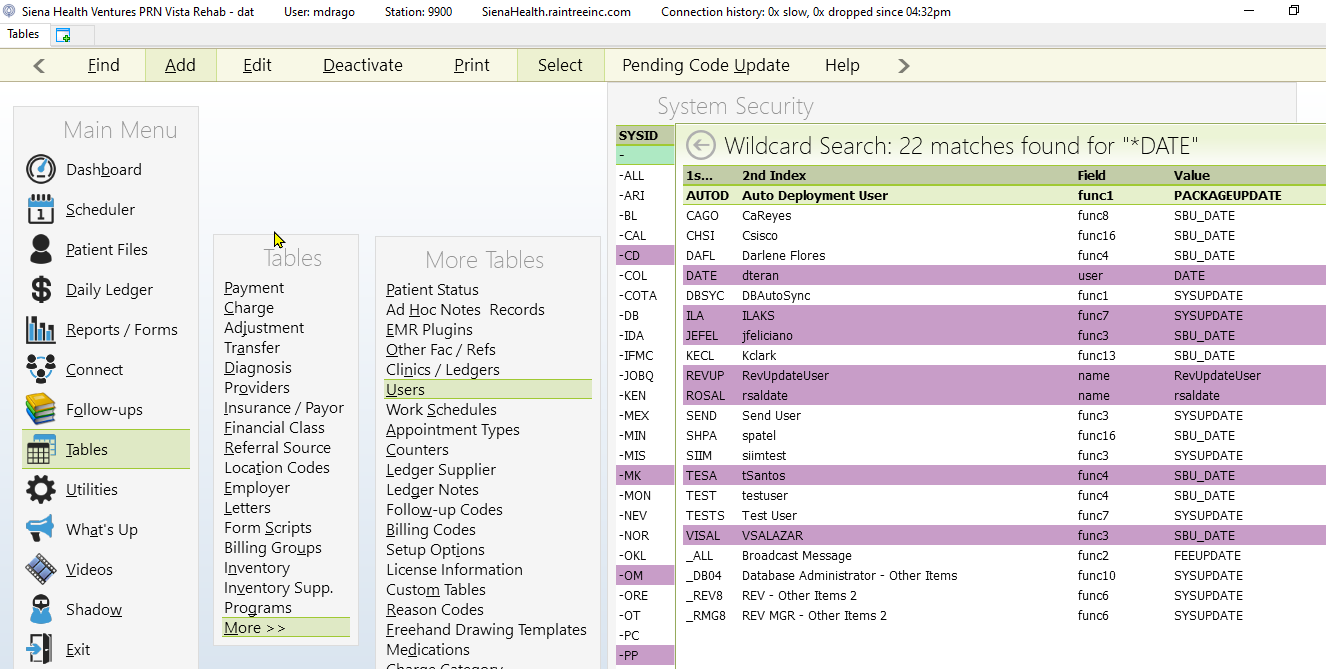Open EMR Plugins entry

(429, 330)
